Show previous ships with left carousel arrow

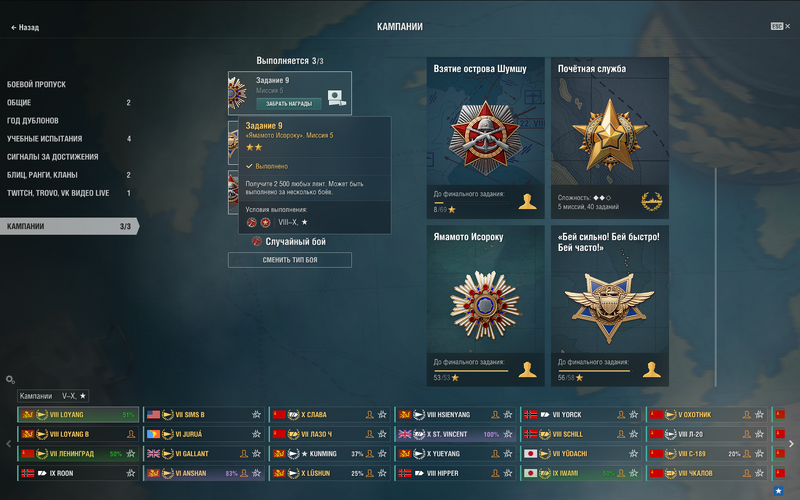coord(8,444)
